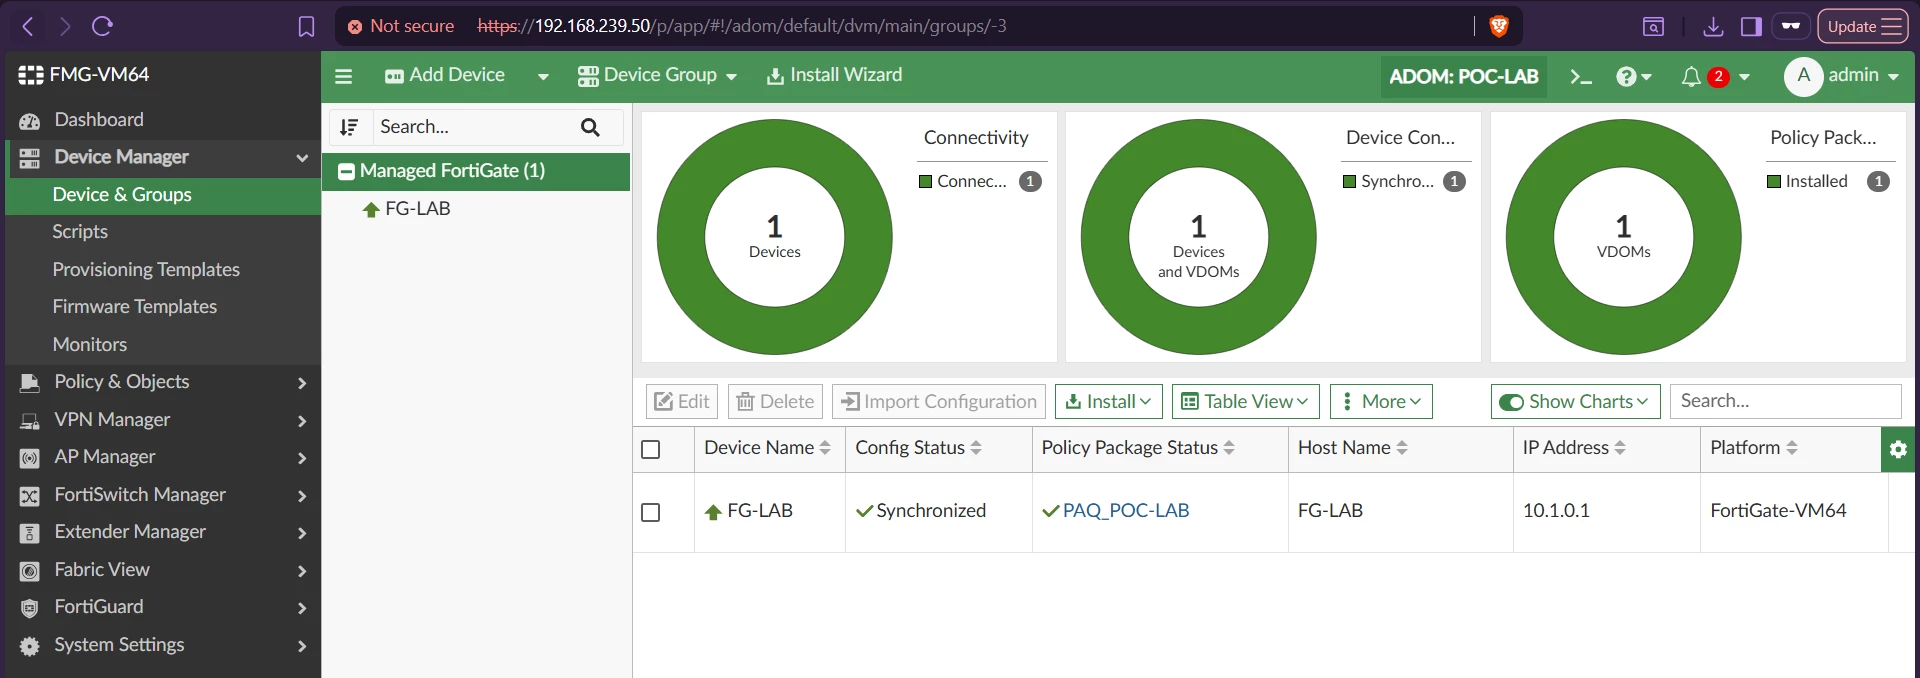Viewport: 1920px width, 678px height.
Task: Open Device & Groups menu item
Action: [164, 195]
